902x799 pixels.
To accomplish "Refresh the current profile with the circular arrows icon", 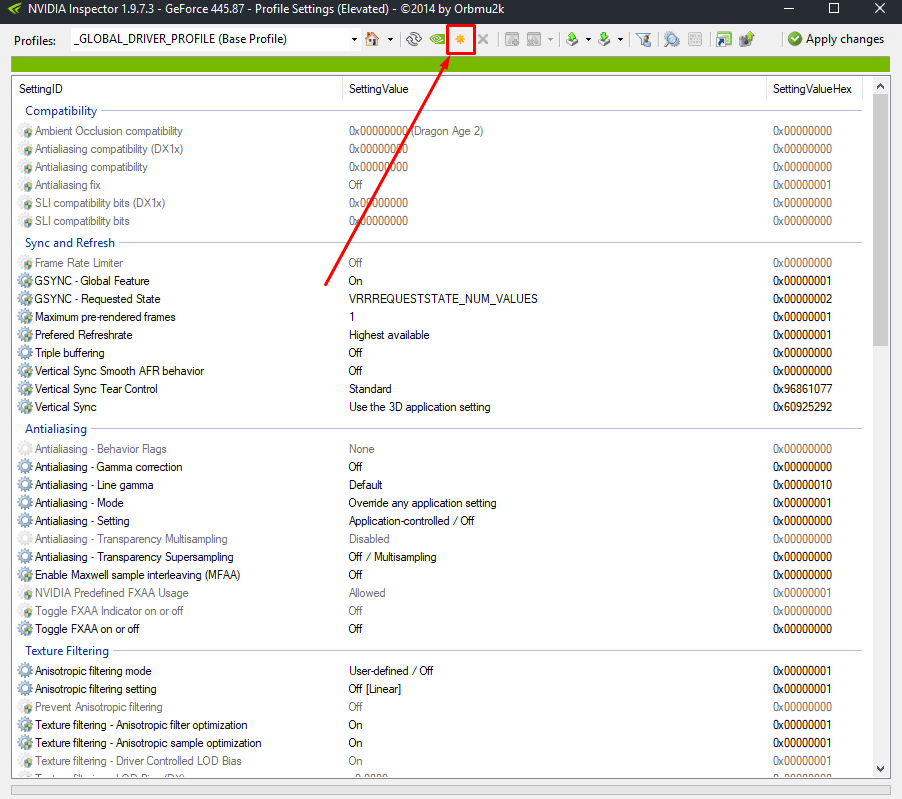I will click(x=414, y=39).
